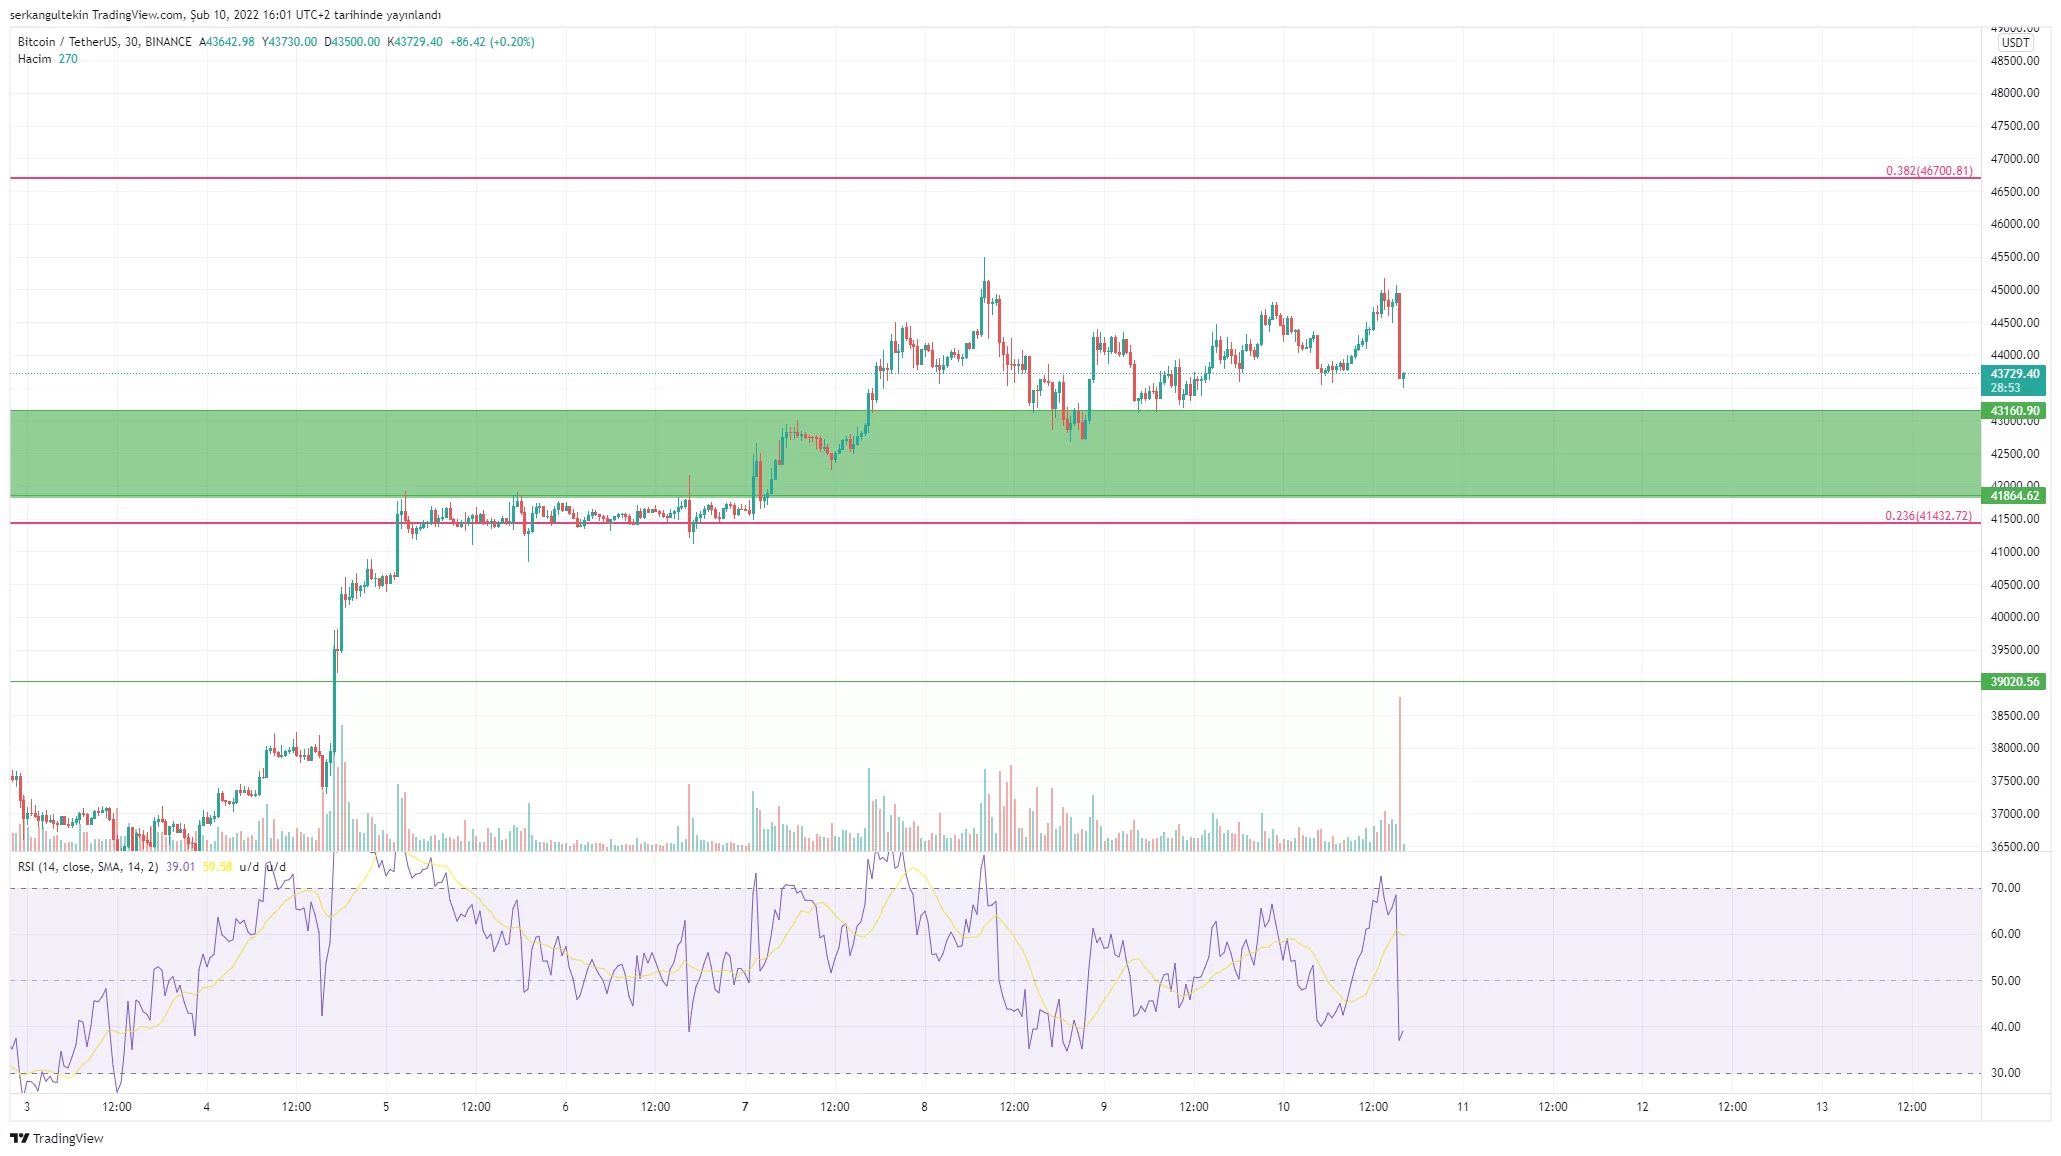
Task: Click the green 43160.90 price label
Action: (2013, 411)
